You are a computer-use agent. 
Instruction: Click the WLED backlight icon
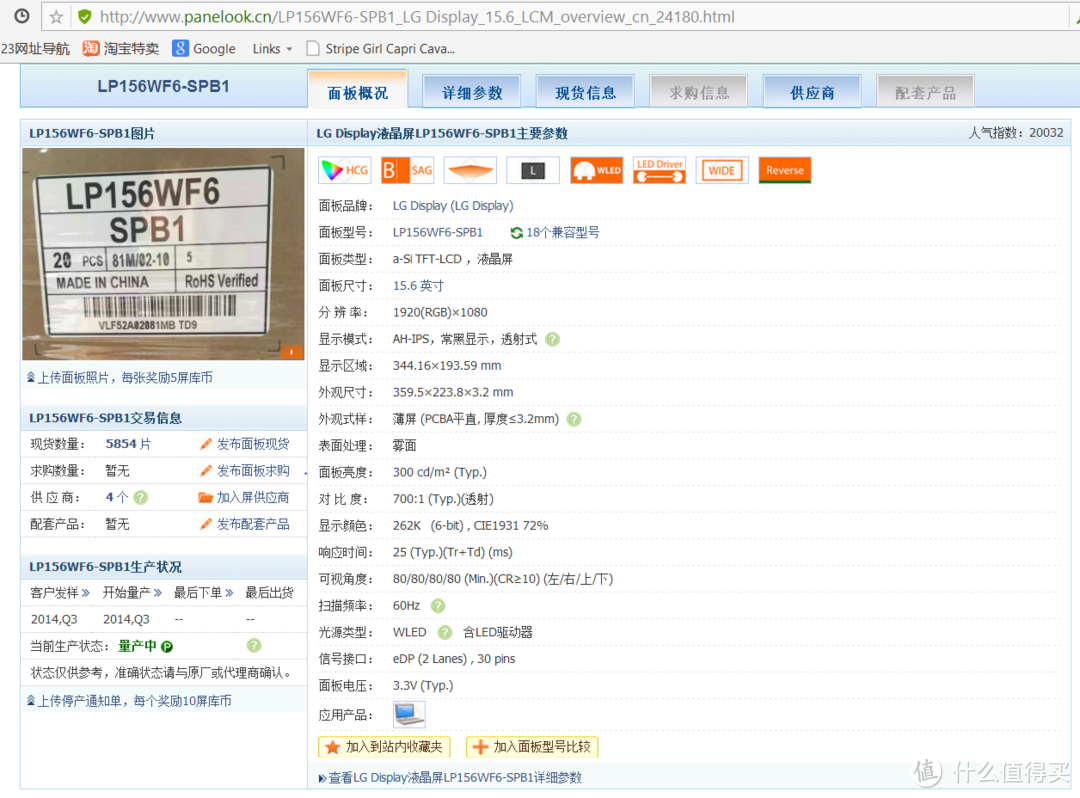596,170
